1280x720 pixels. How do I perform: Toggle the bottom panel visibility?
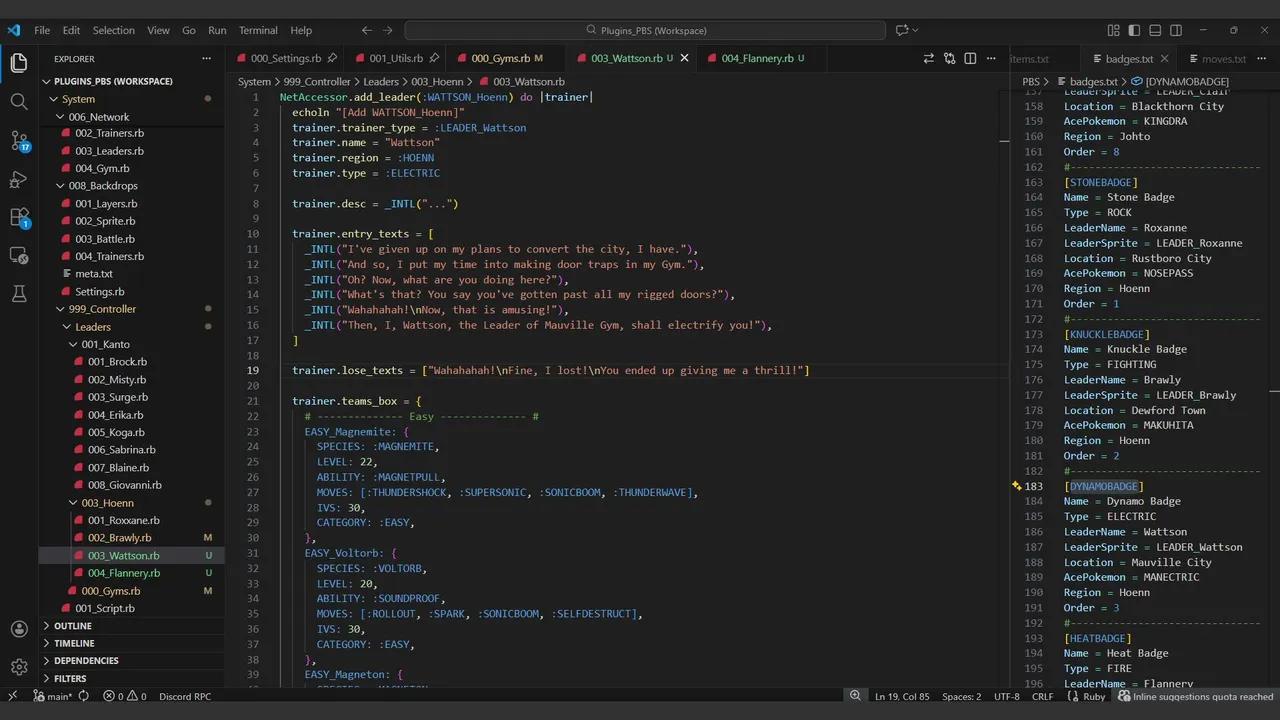click(x=1155, y=31)
